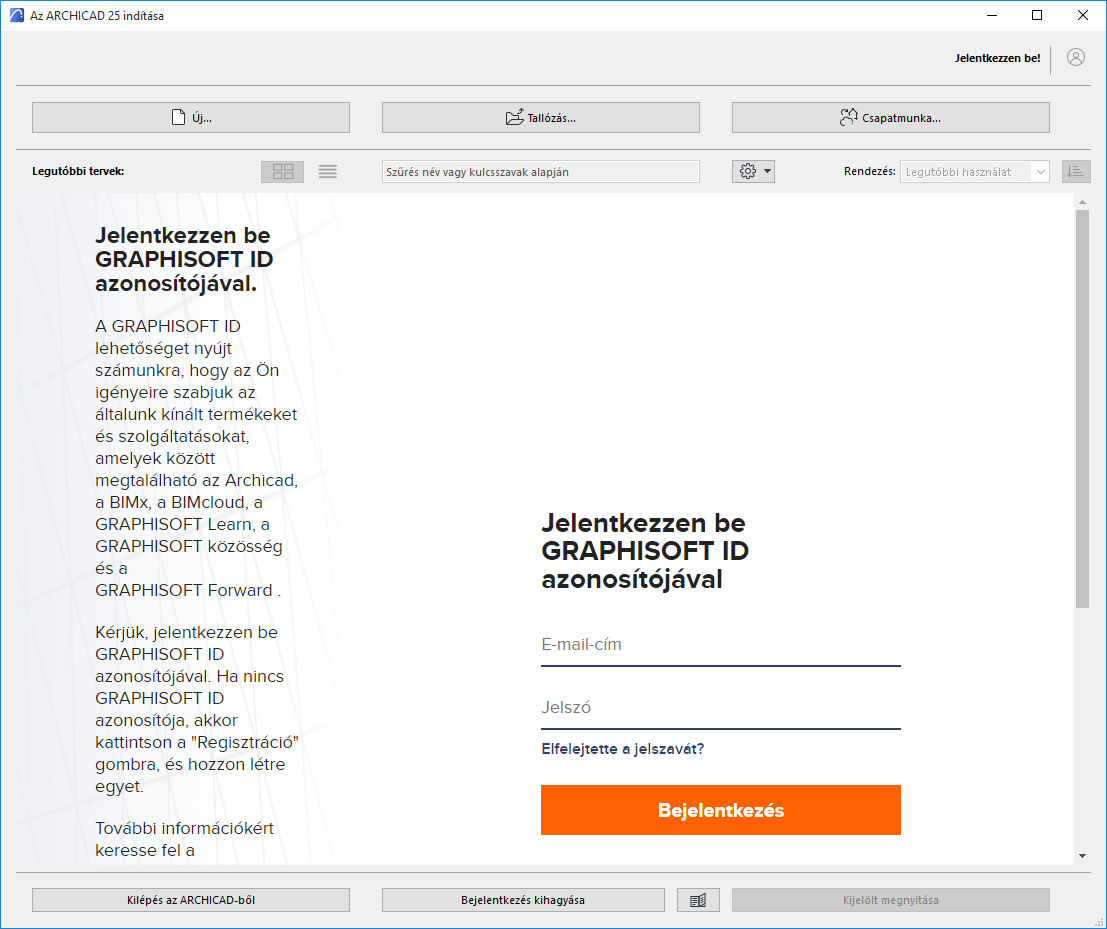The width and height of the screenshot is (1107, 929).
Task: Click the Kijelölt megnyitása button
Action: (890, 900)
